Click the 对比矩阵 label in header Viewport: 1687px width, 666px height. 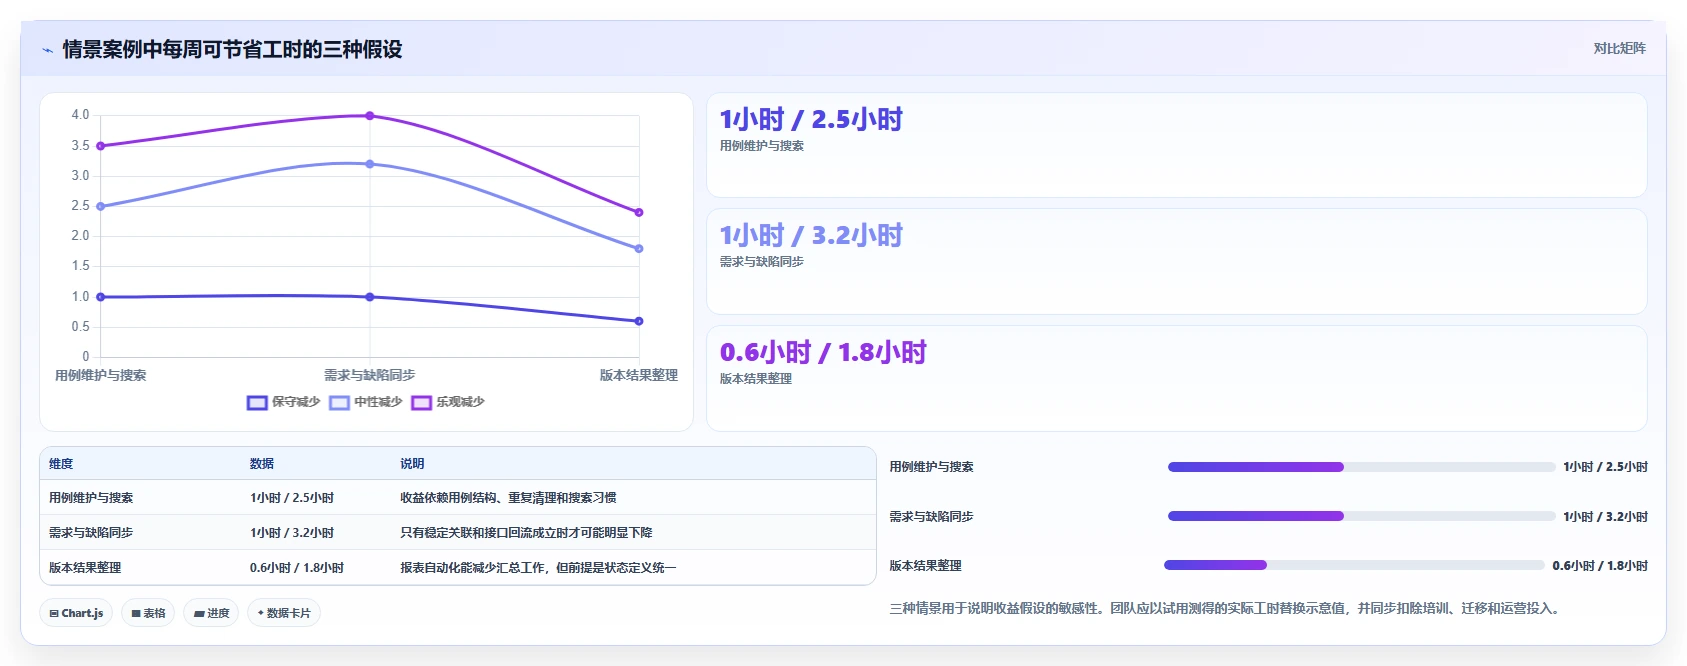click(x=1619, y=48)
